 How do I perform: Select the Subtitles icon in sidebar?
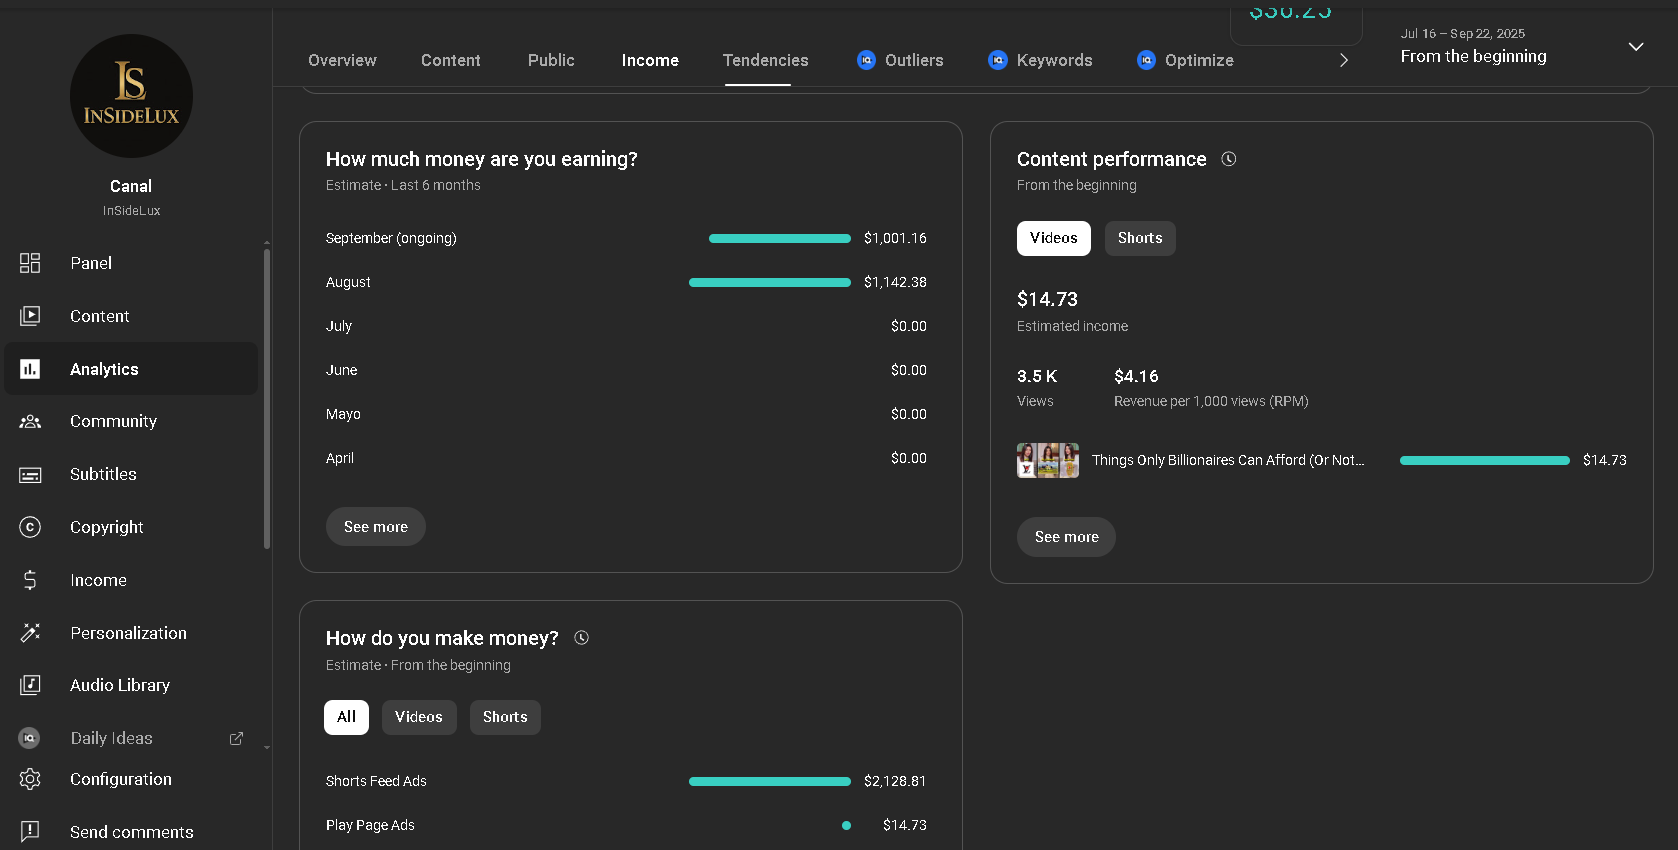pos(30,475)
